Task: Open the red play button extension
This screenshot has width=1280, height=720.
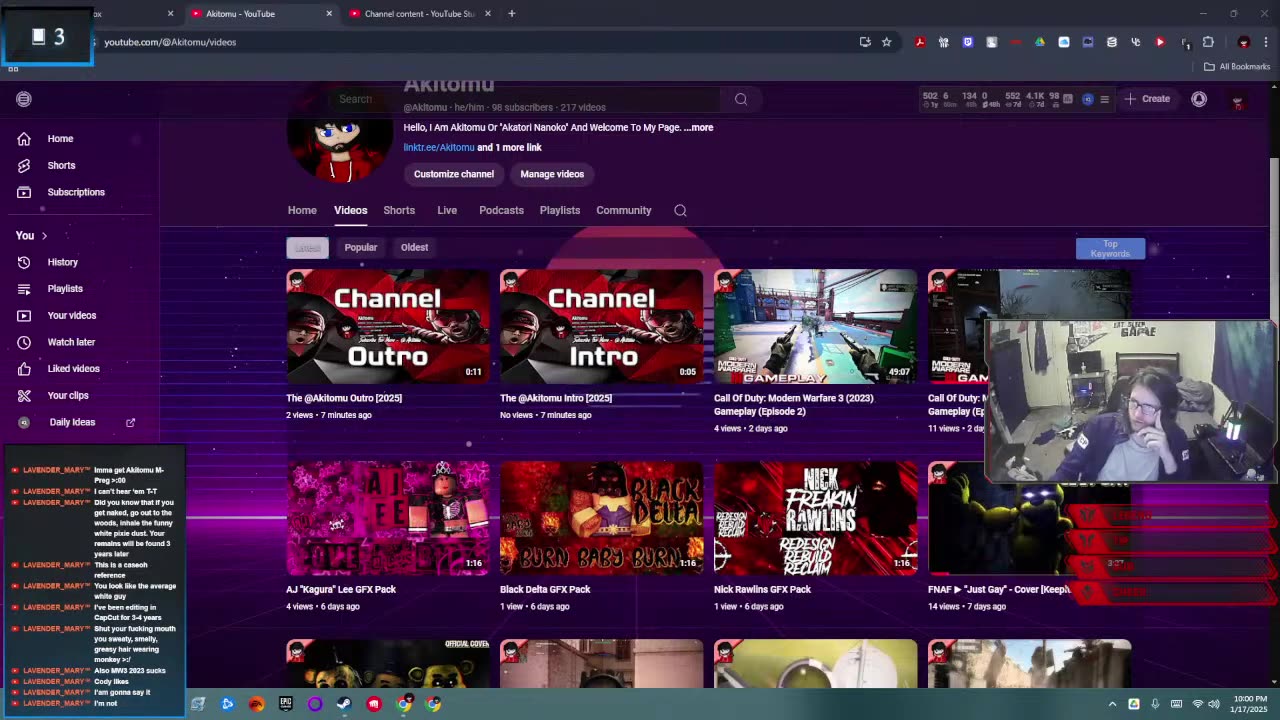Action: [x=1160, y=42]
